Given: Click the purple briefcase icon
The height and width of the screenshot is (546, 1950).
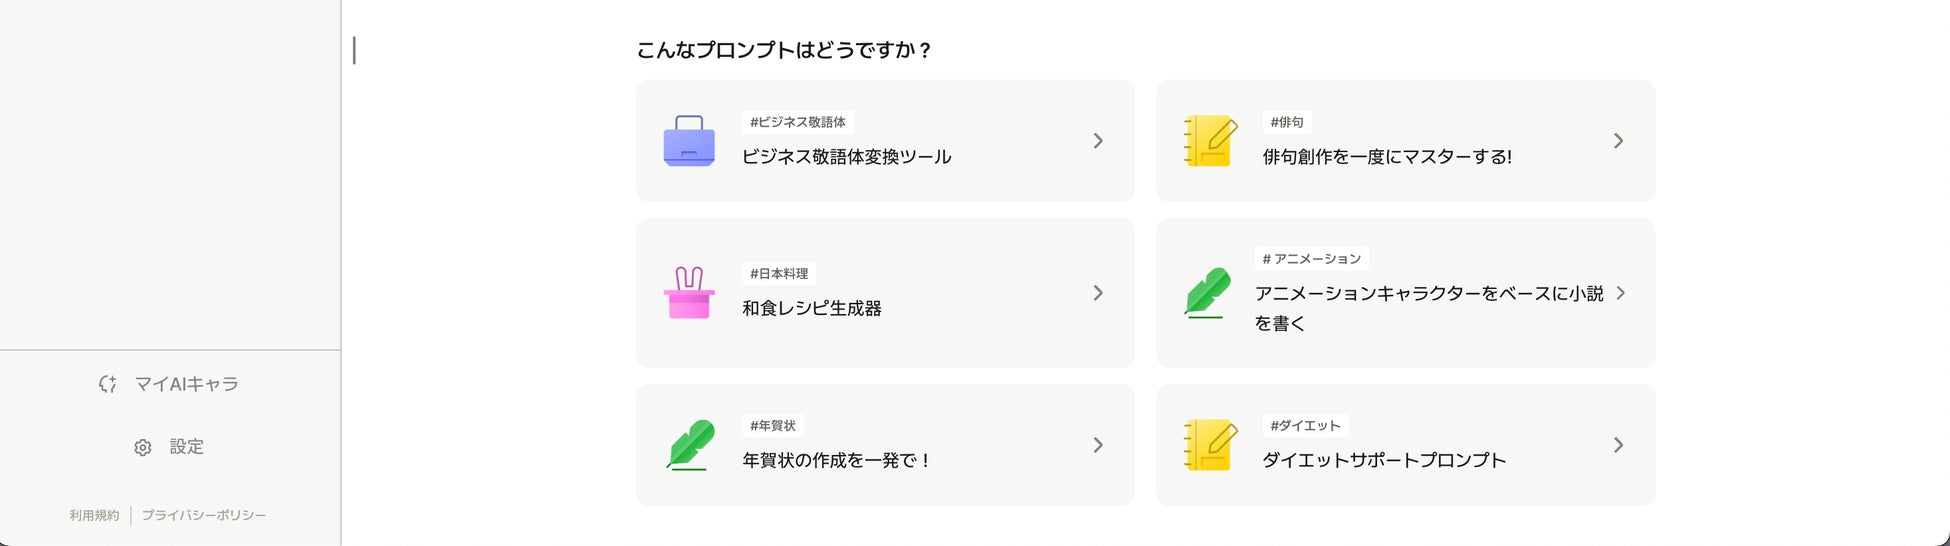Looking at the screenshot, I should click(x=689, y=141).
